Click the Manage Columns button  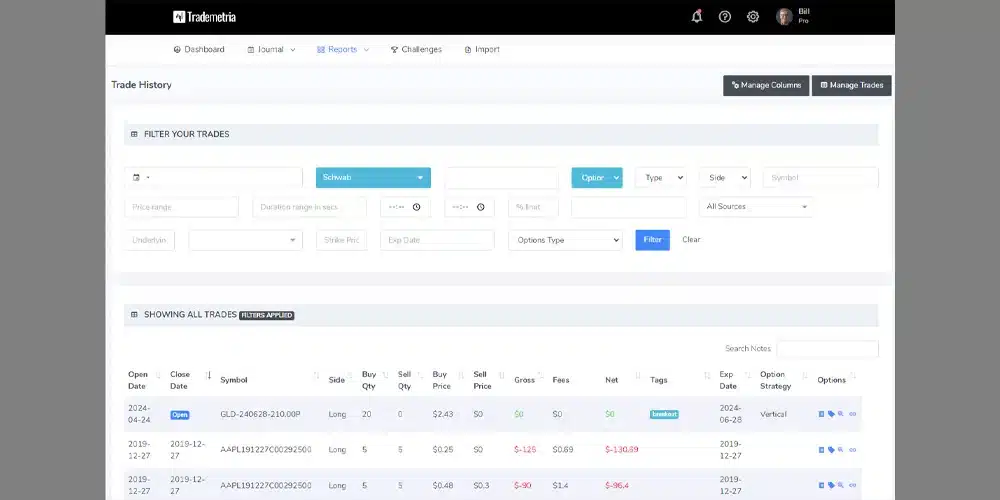coord(766,85)
